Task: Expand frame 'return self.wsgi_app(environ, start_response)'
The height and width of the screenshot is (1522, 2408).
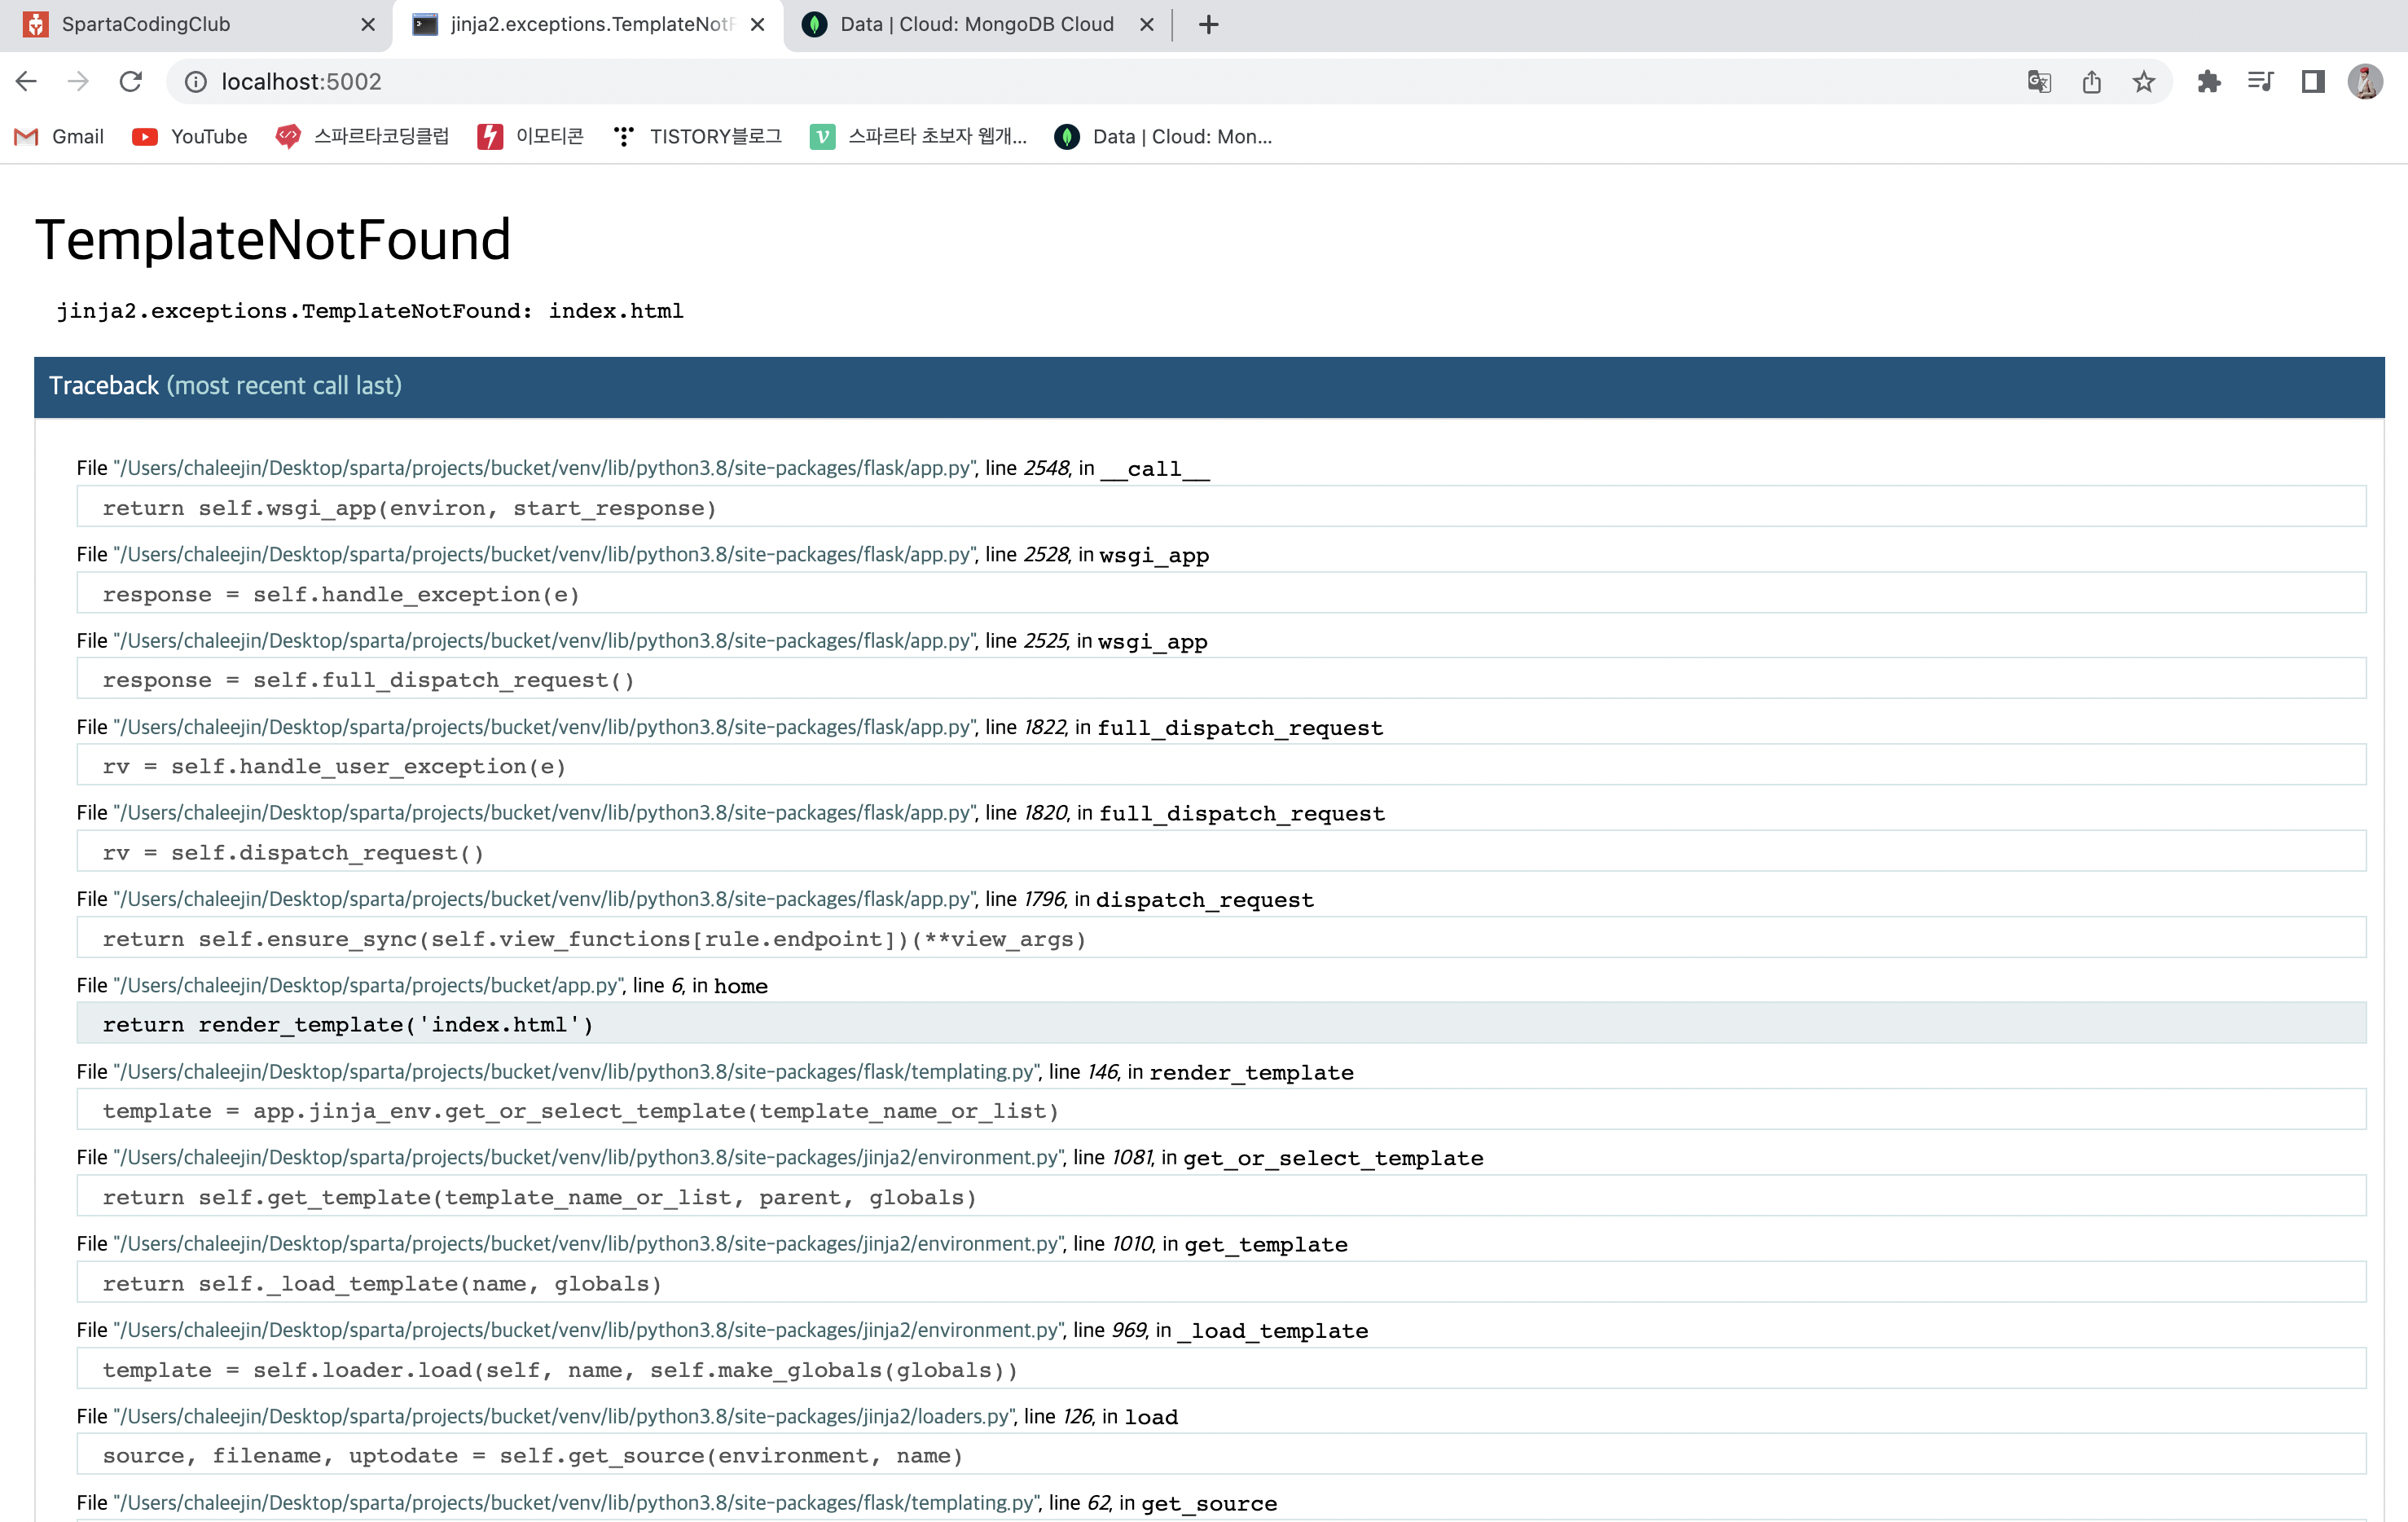Action: [x=1221, y=507]
